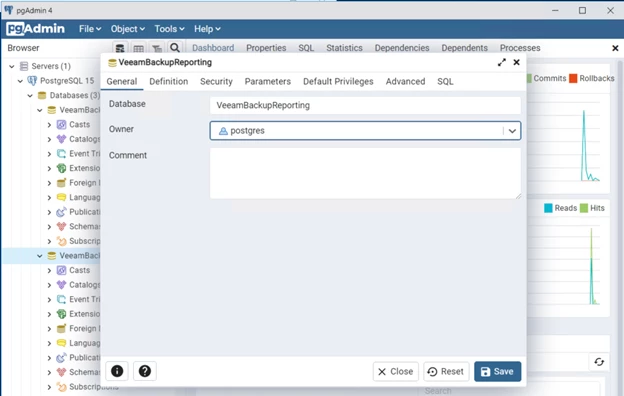Click the Extensions icon under first database

click(x=61, y=168)
